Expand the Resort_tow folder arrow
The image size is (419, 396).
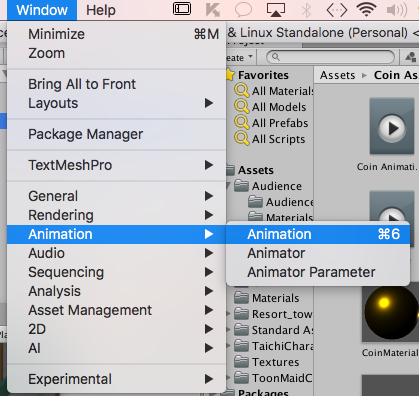229,314
